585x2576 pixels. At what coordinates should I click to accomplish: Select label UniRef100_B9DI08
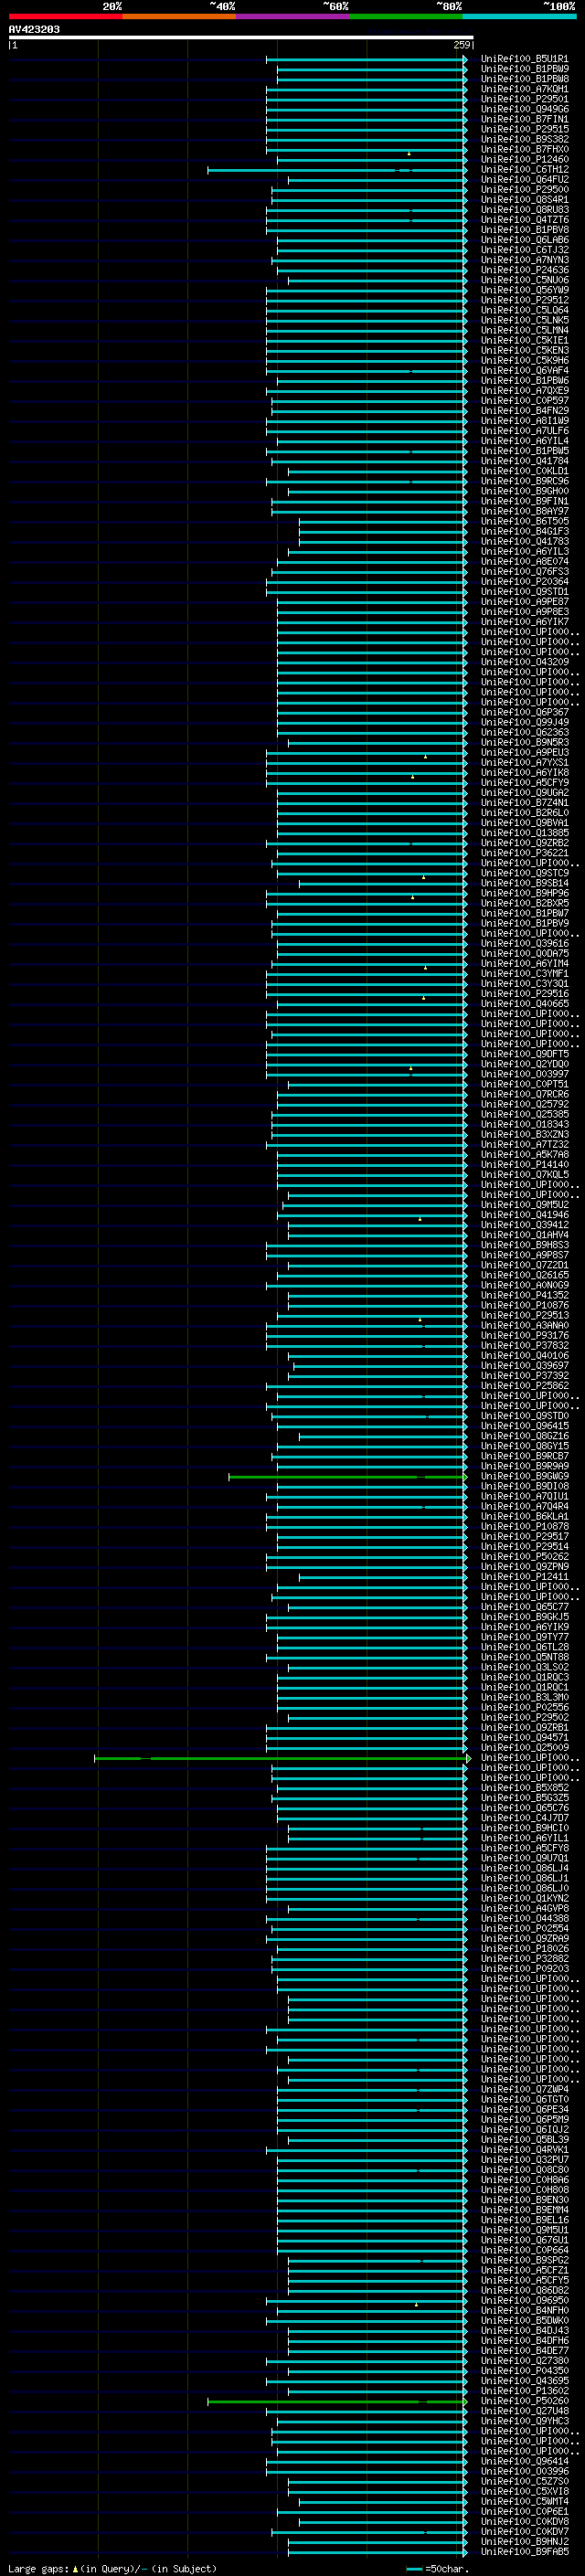524,1486
